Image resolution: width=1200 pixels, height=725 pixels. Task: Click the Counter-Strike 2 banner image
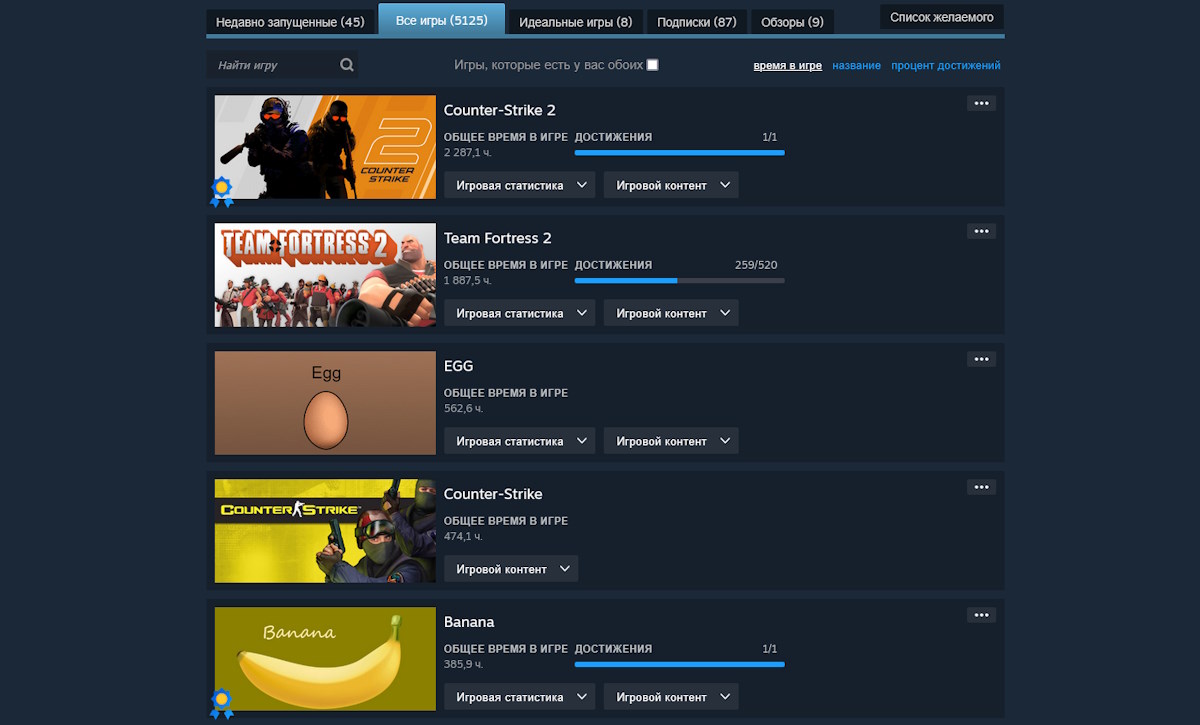tap(325, 147)
